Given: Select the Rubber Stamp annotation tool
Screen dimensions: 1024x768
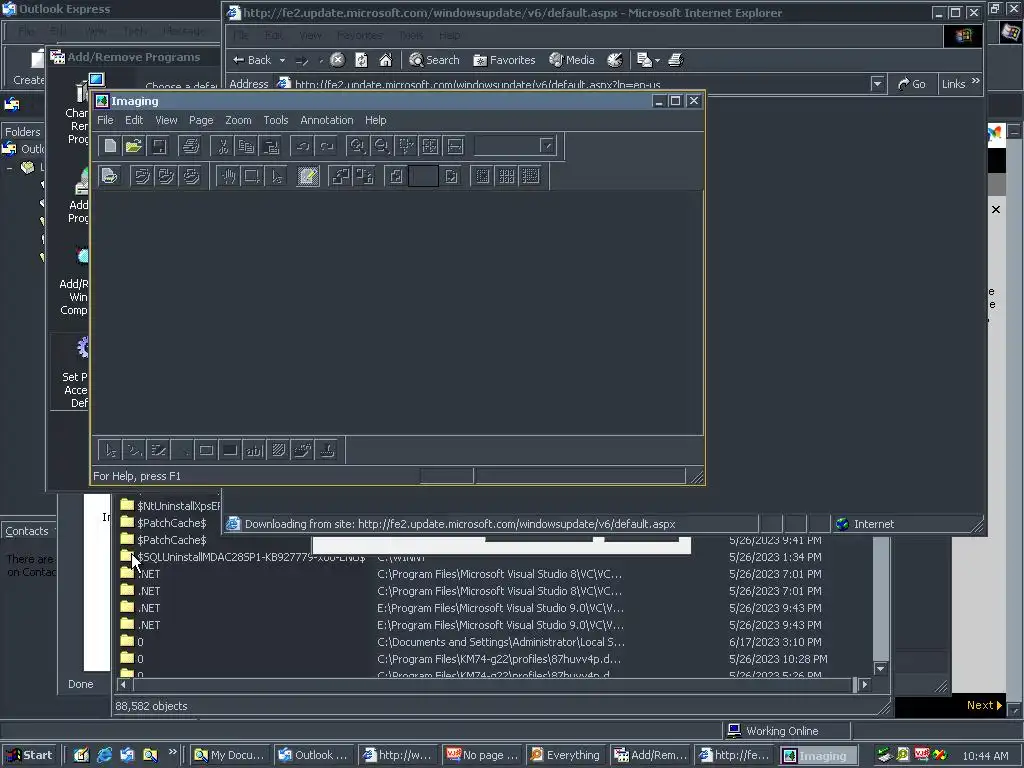Looking at the screenshot, I should [327, 450].
